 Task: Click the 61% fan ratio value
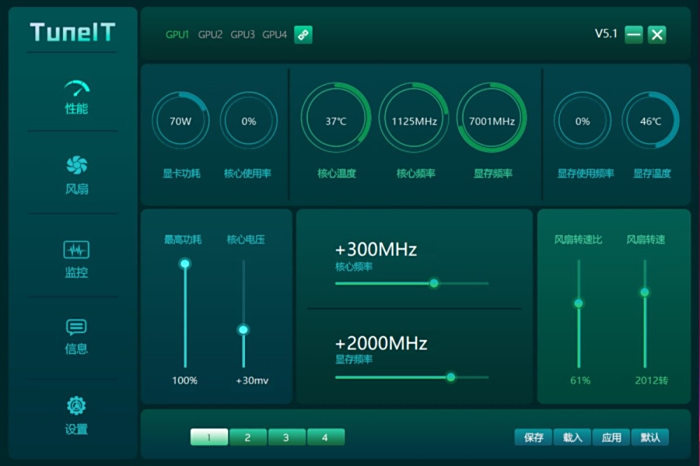(580, 380)
